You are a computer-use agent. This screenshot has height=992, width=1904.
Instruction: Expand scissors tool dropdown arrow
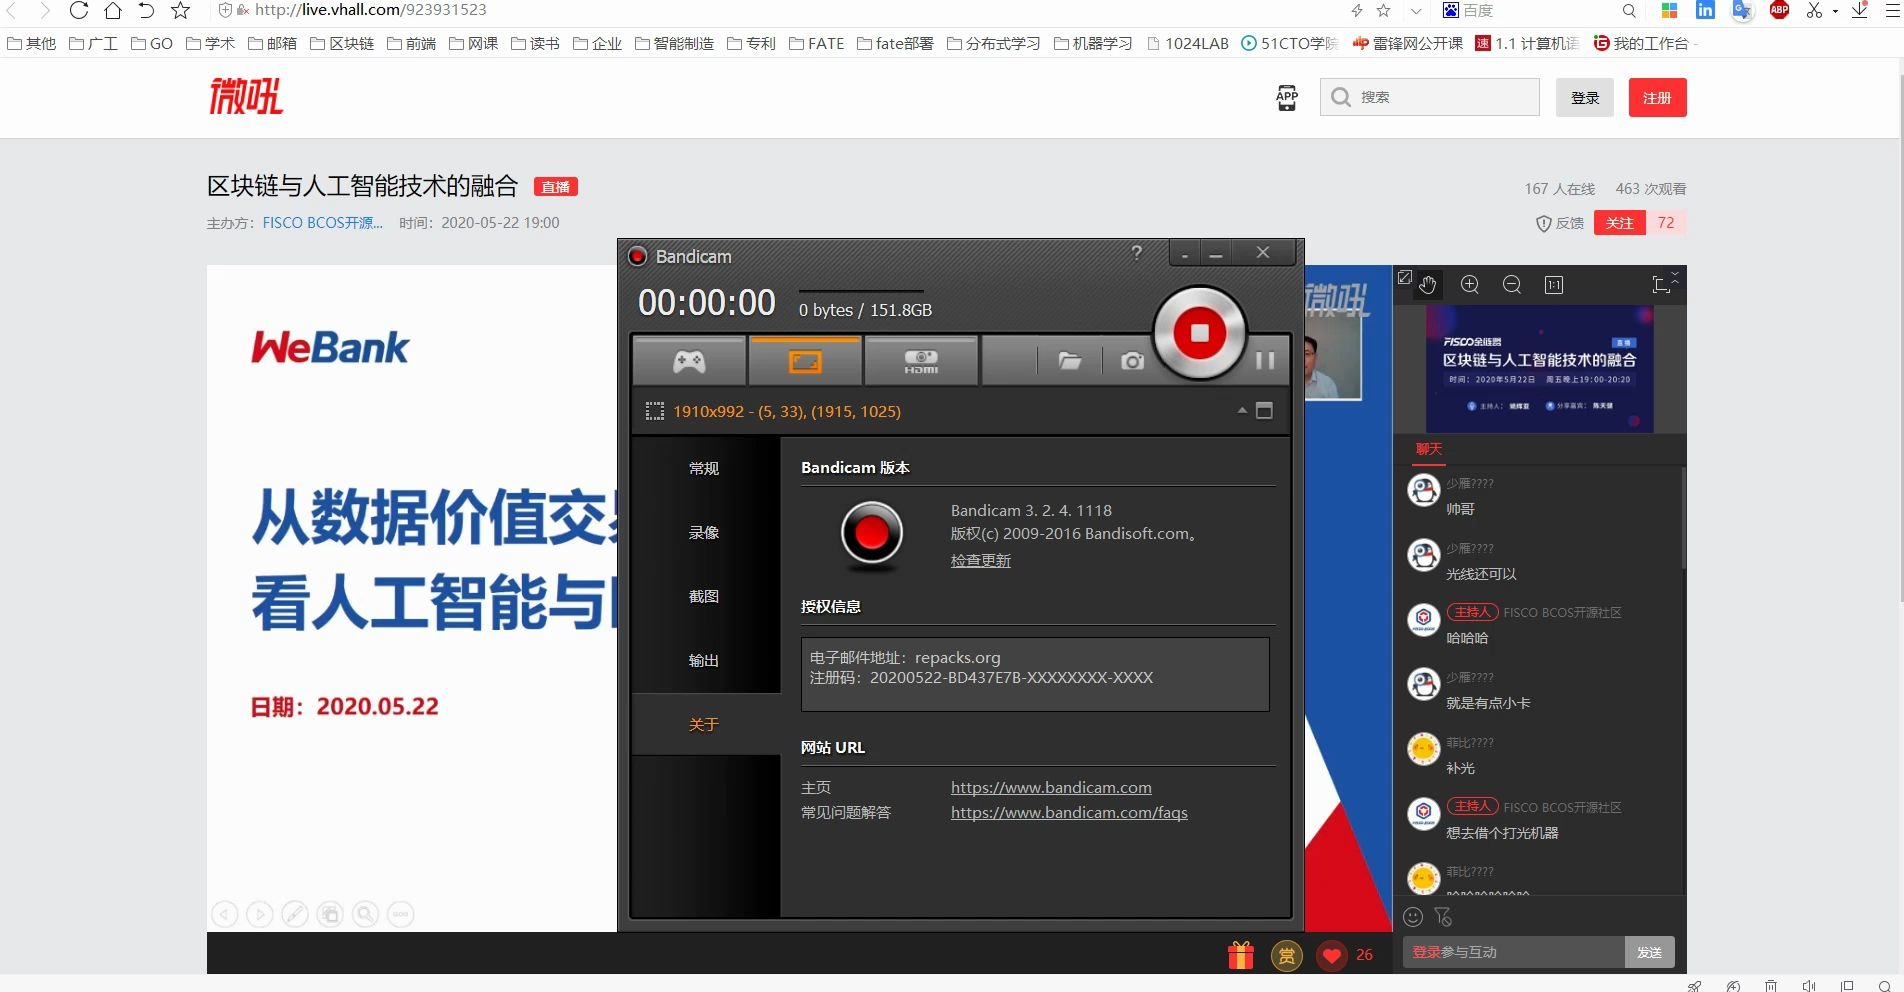[1835, 11]
